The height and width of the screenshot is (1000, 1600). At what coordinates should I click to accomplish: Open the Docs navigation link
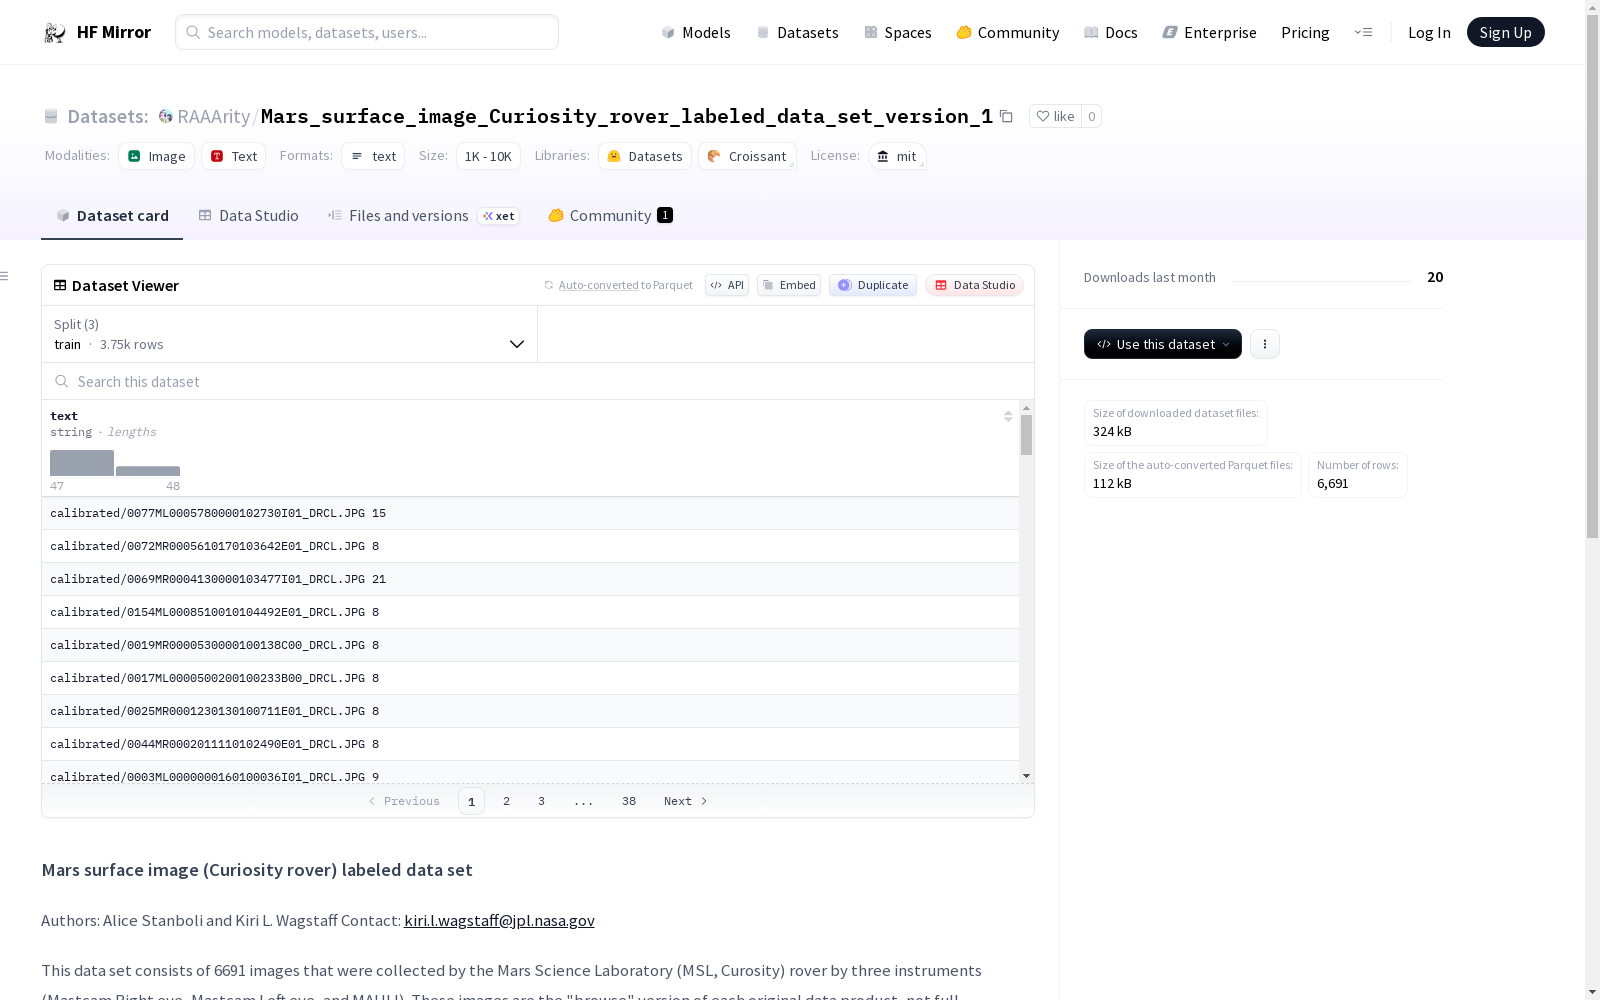click(1110, 32)
